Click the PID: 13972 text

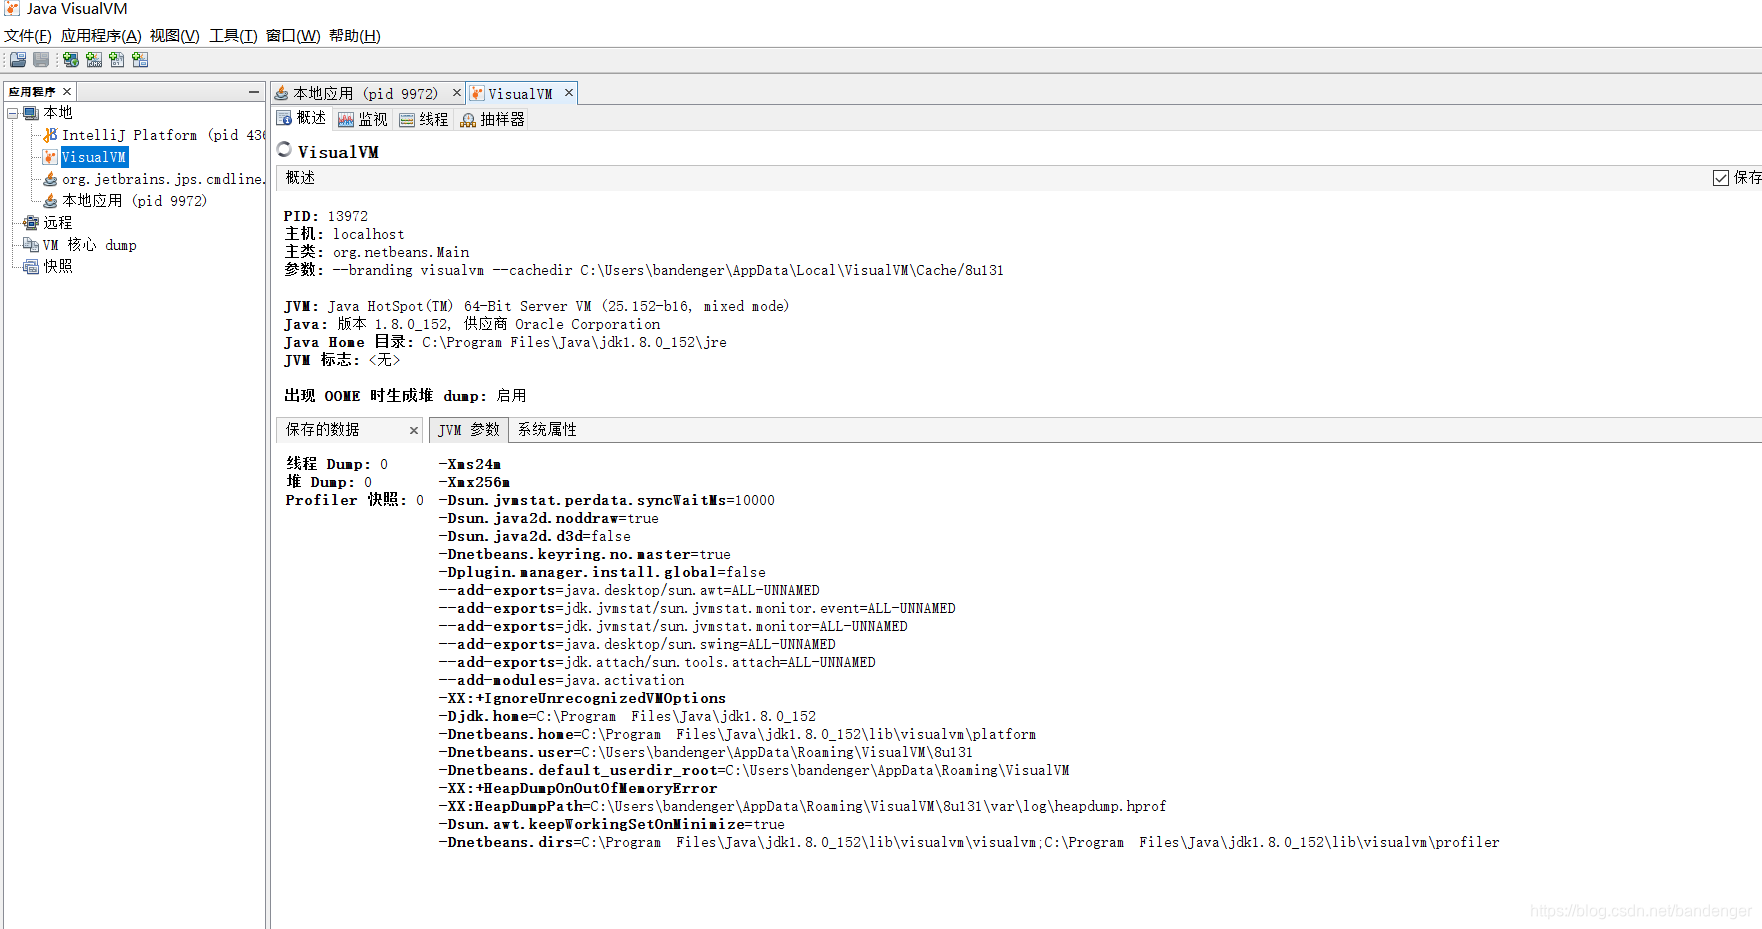click(x=326, y=216)
